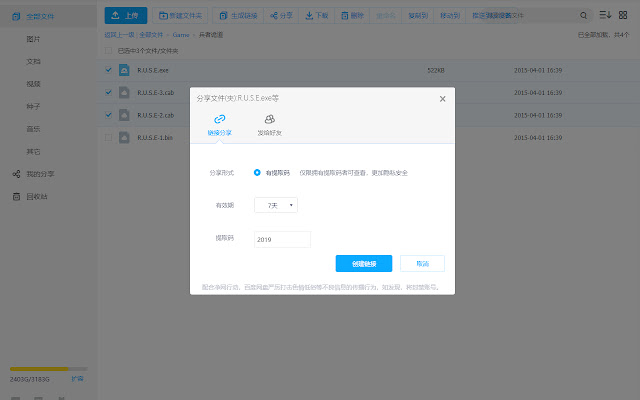Toggle the grid view icon
Screen dimensions: 640x400
(626, 15)
